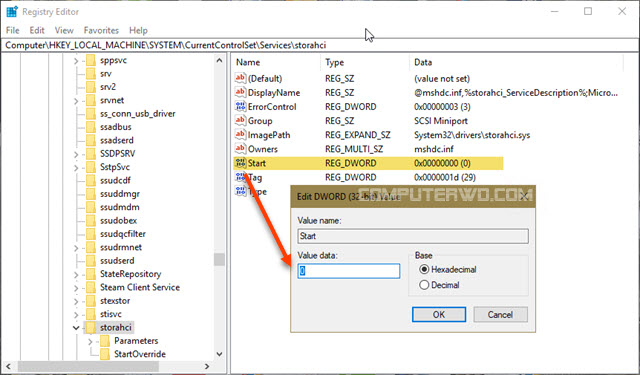Open the File menu
Viewport: 640px width, 375px height.
(12, 30)
